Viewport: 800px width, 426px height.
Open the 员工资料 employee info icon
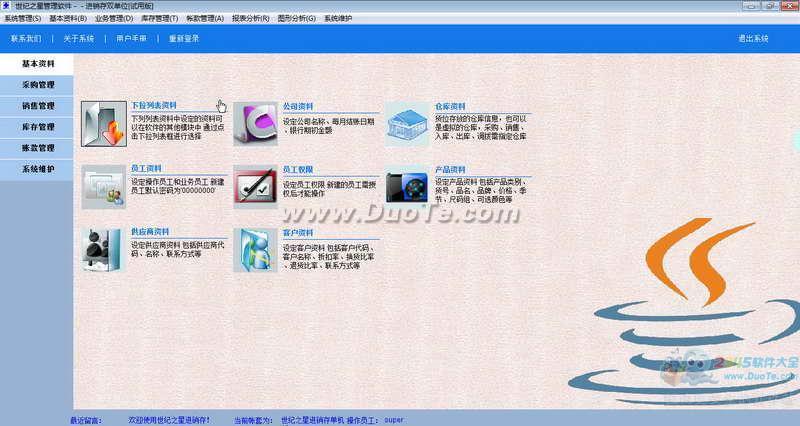click(104, 187)
